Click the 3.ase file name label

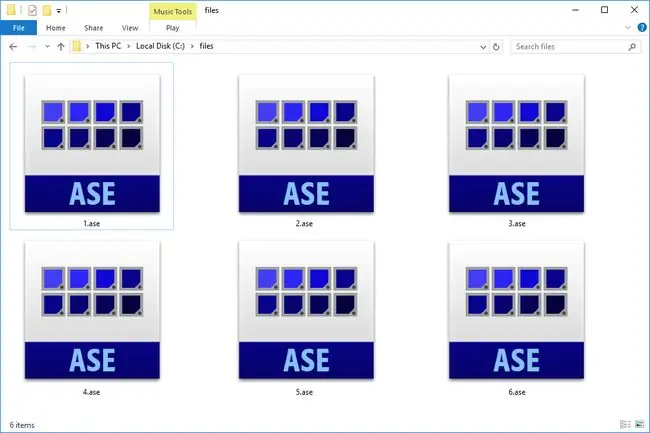click(517, 223)
